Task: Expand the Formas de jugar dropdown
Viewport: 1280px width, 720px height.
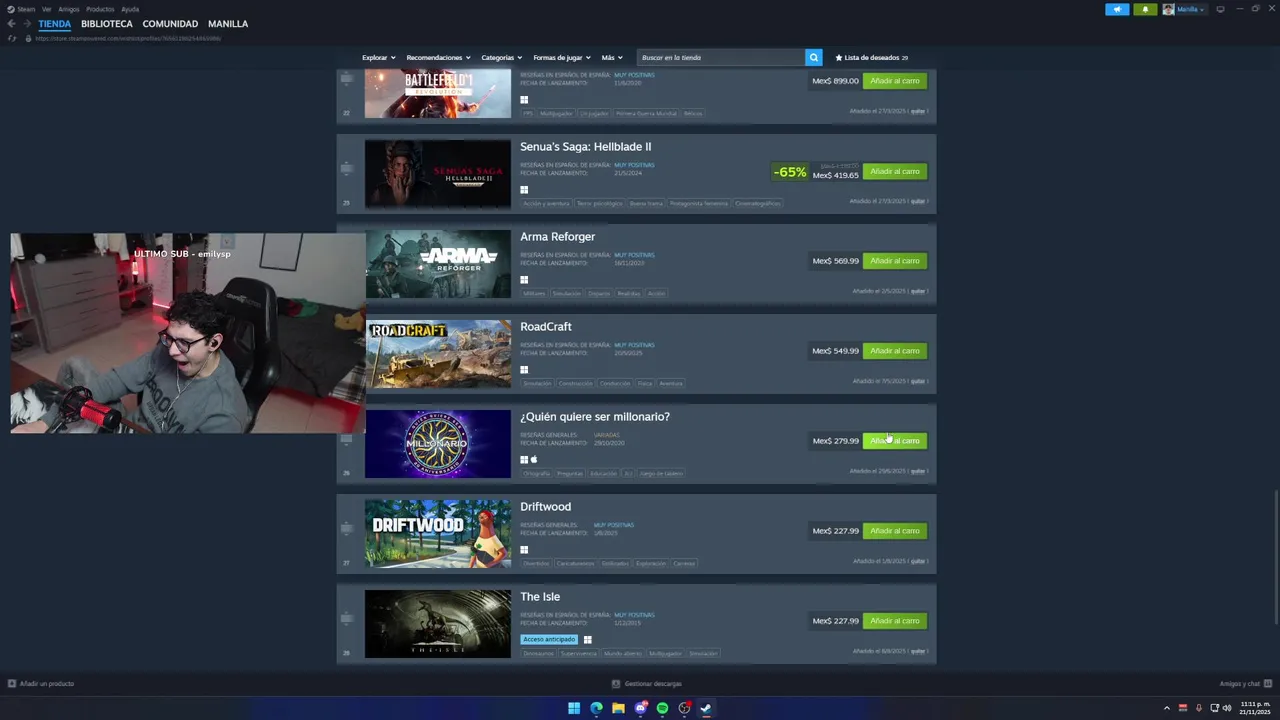Action: pyautogui.click(x=562, y=58)
